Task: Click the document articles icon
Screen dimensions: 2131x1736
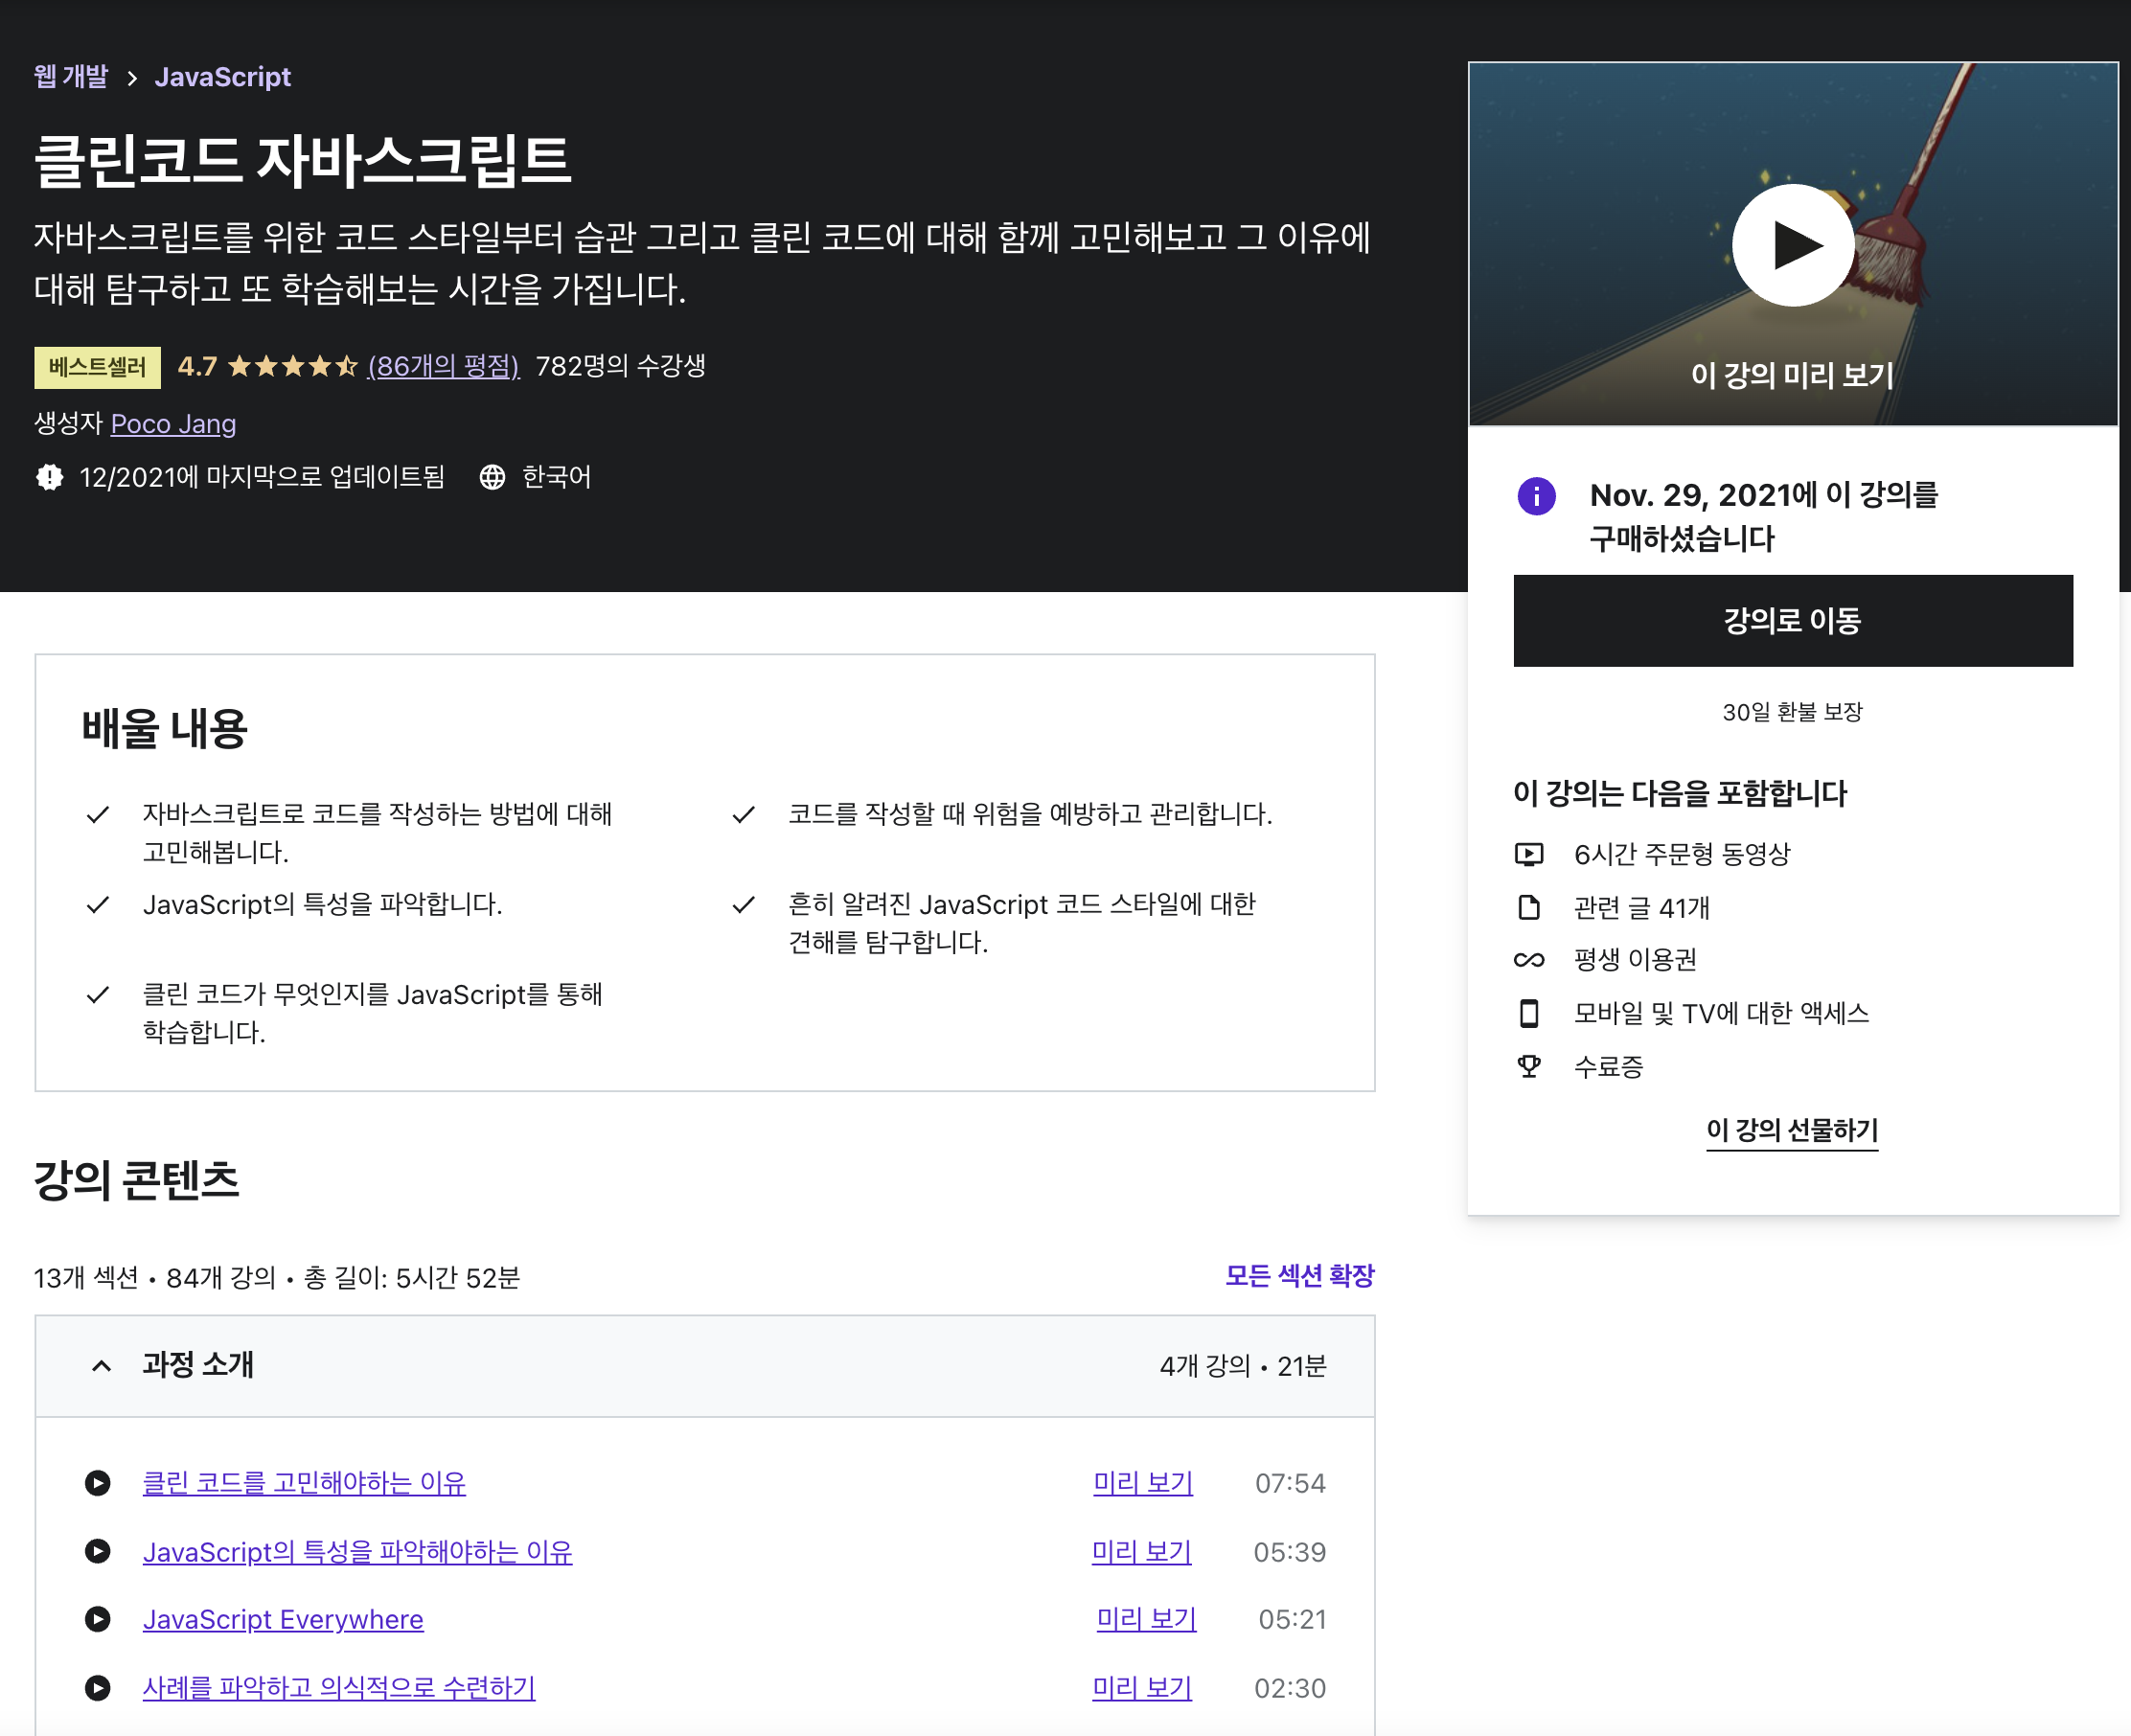Action: click(1528, 907)
